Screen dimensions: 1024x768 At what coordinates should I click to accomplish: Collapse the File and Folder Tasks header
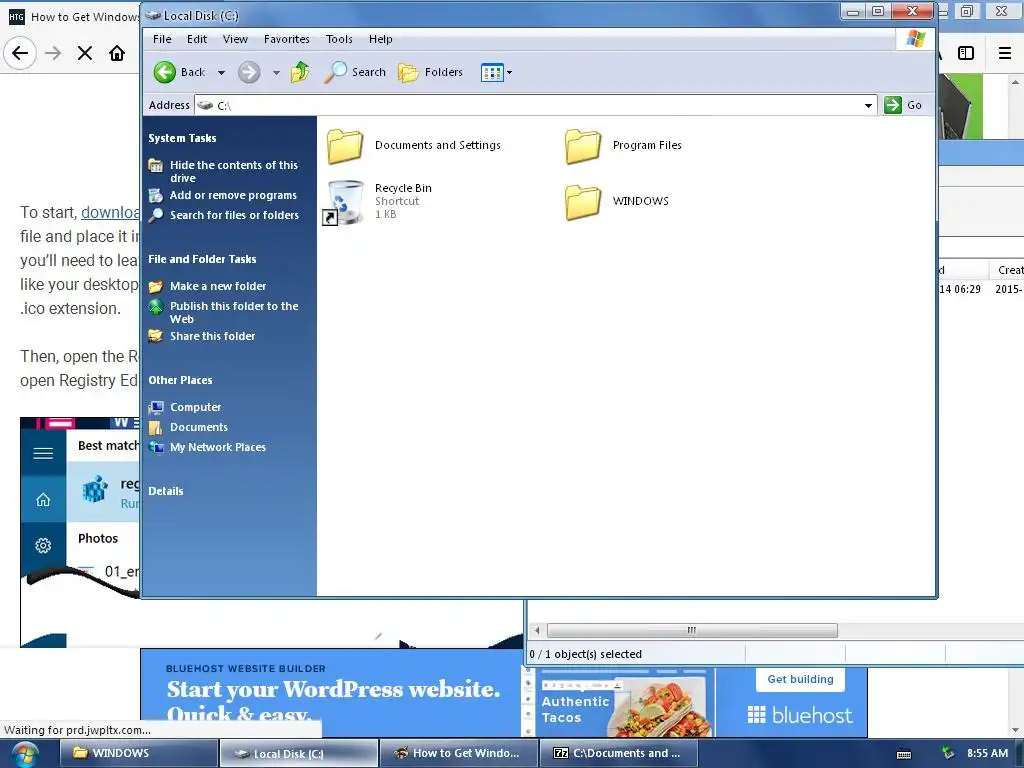point(202,259)
